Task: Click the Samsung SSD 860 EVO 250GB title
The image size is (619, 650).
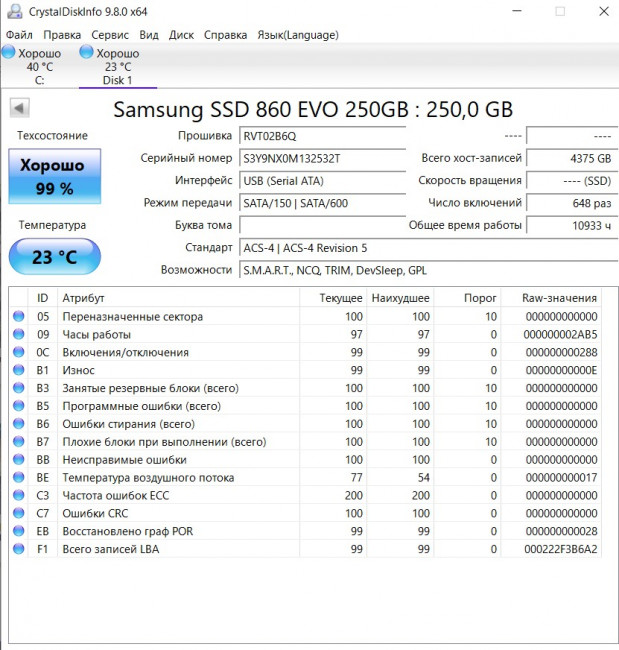Action: pyautogui.click(x=313, y=109)
